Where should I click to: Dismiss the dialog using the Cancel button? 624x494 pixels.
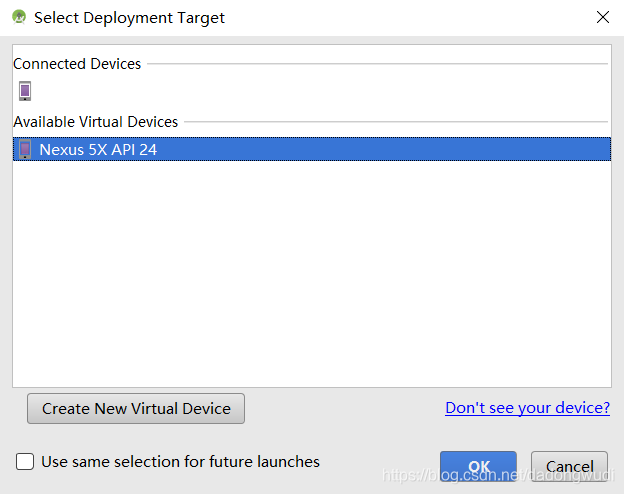pos(569,466)
